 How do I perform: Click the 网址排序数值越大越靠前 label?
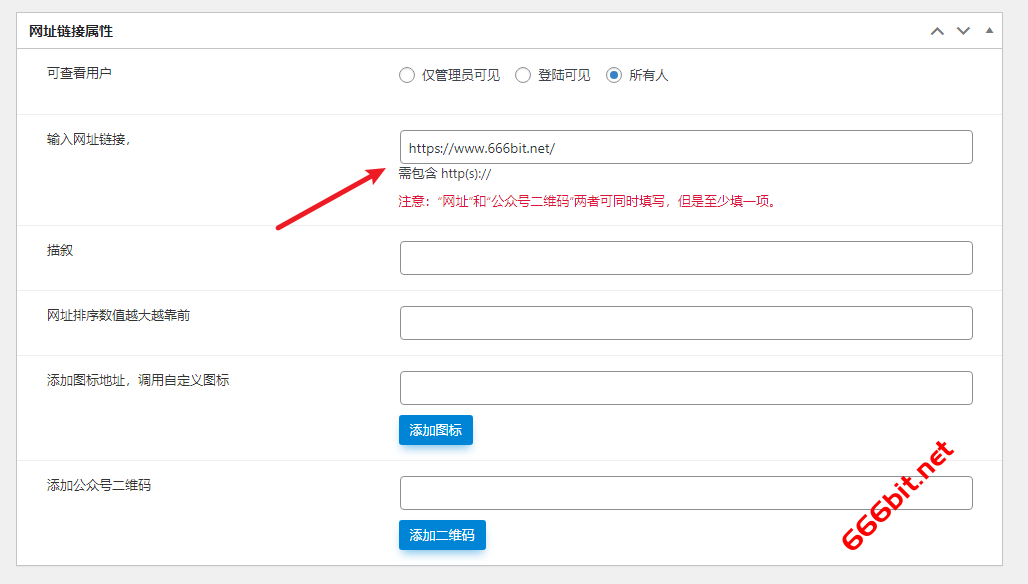118,315
